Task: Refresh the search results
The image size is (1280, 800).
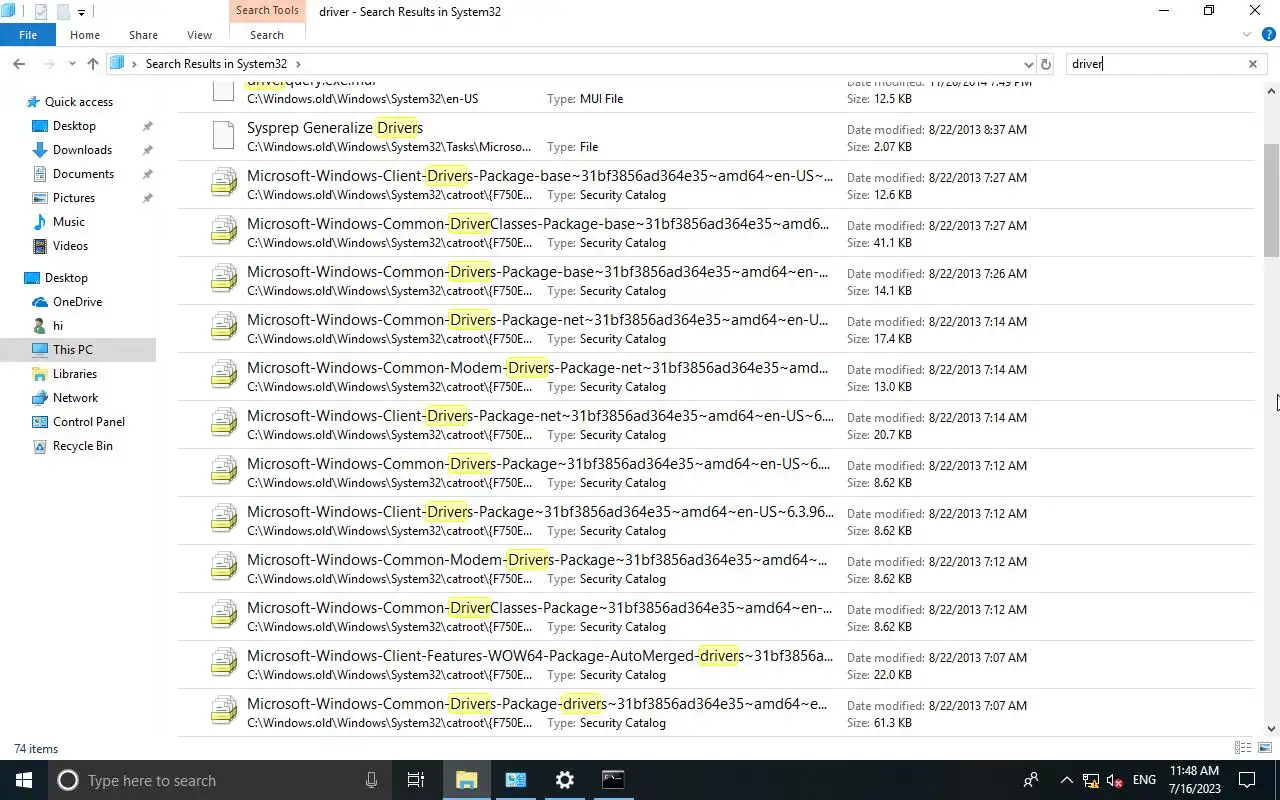Action: pos(1046,64)
